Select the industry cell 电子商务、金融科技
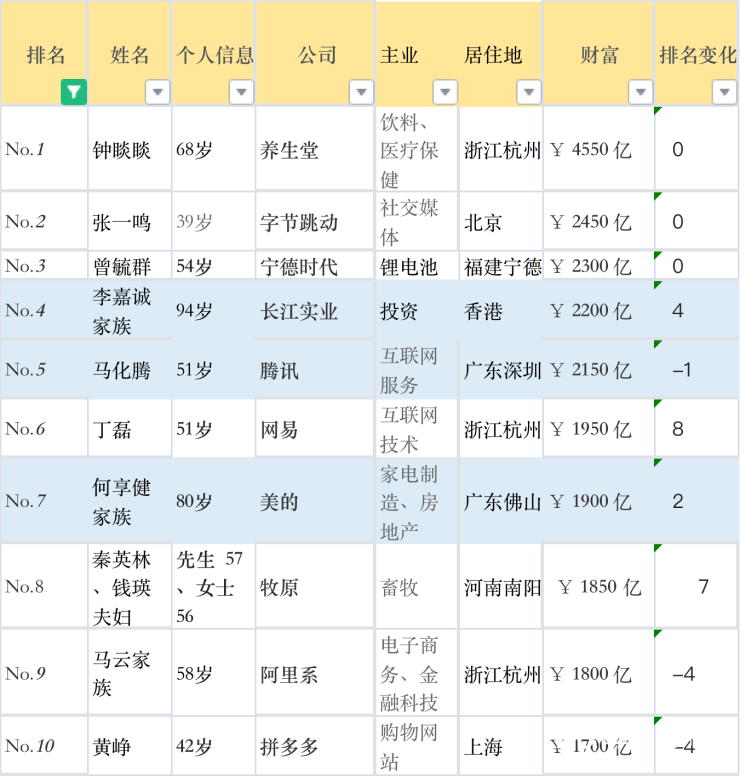 [417, 673]
